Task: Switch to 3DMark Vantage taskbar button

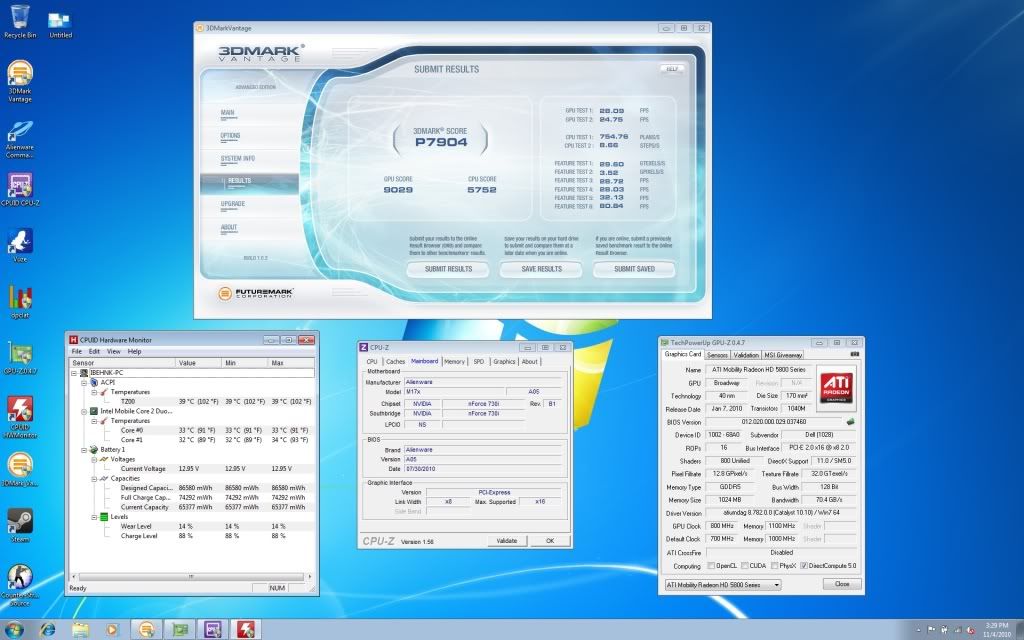Action: click(x=147, y=630)
